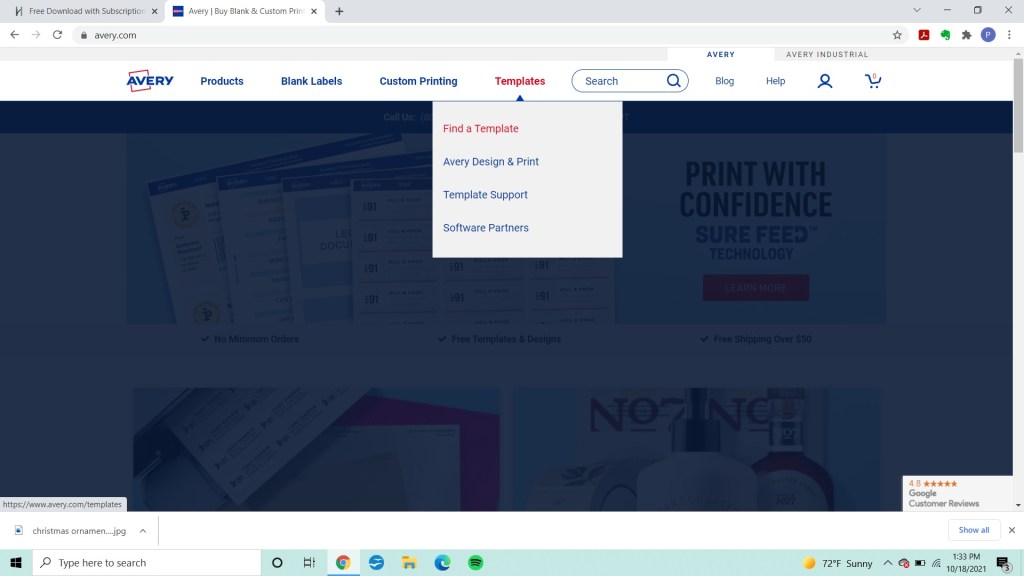Open weather widget 72°F Sunny
The width and height of the screenshot is (1024, 576).
coord(839,563)
